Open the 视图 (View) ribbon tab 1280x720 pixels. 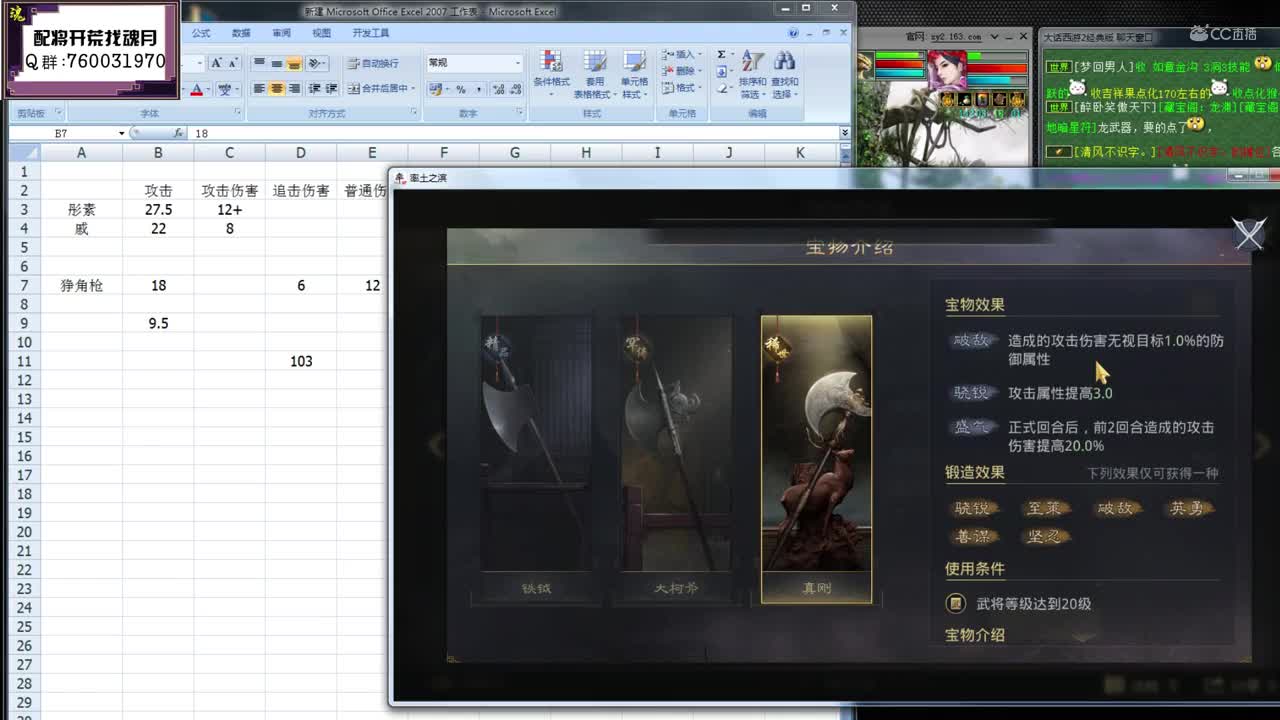click(x=321, y=33)
